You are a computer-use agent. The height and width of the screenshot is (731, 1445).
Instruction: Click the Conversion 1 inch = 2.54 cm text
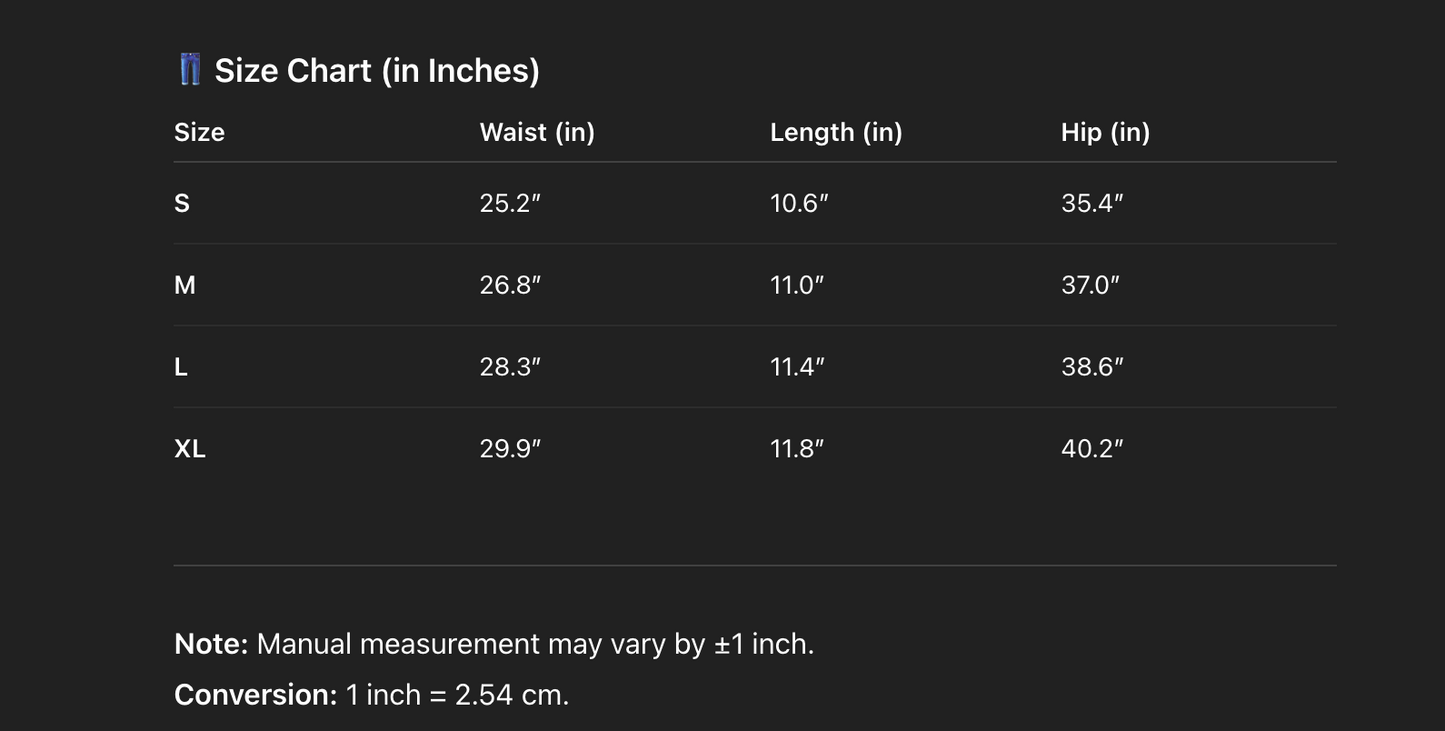click(x=371, y=695)
